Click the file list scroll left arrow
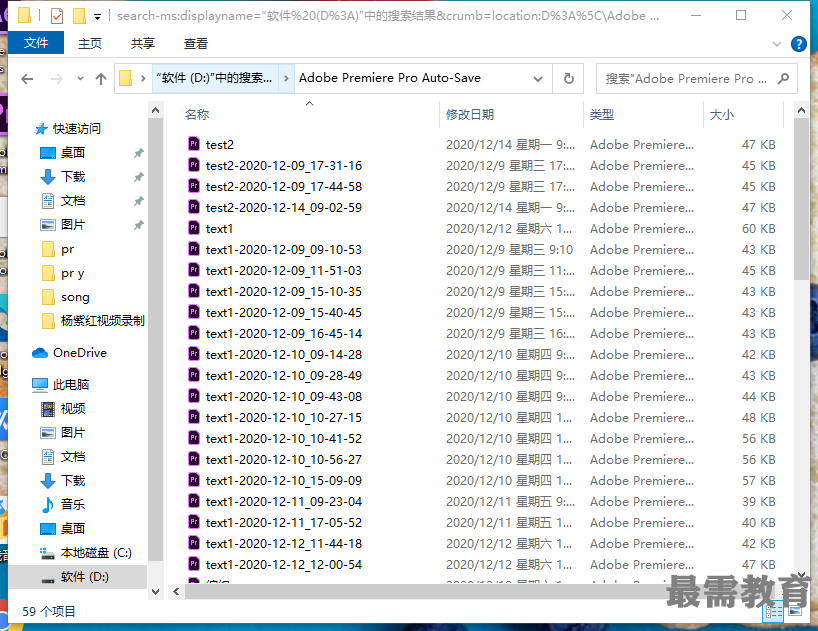The width and height of the screenshot is (818, 631). (176, 592)
